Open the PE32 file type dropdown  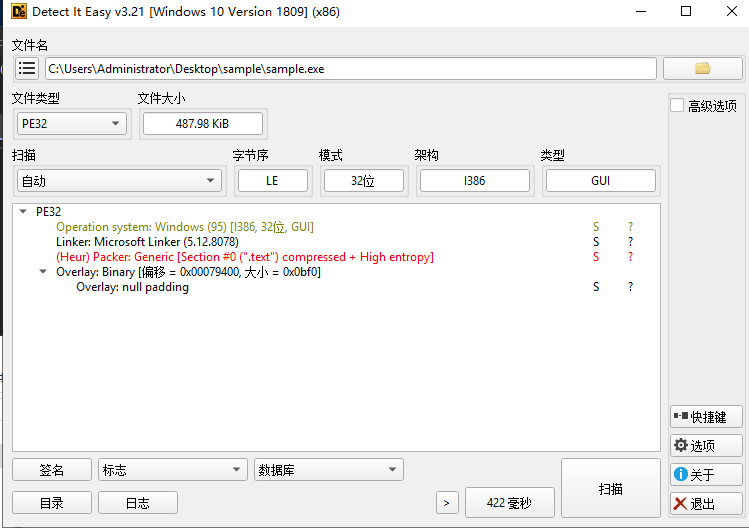coord(72,123)
